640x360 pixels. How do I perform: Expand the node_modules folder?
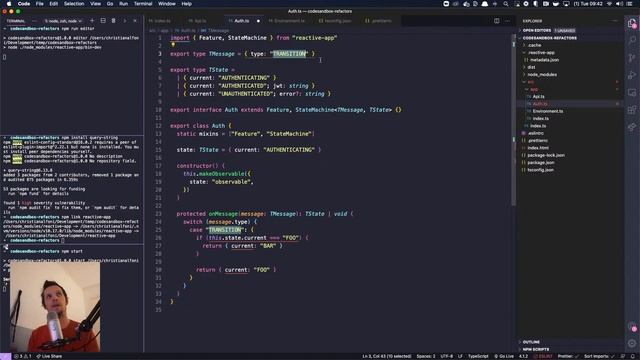[x=542, y=75]
